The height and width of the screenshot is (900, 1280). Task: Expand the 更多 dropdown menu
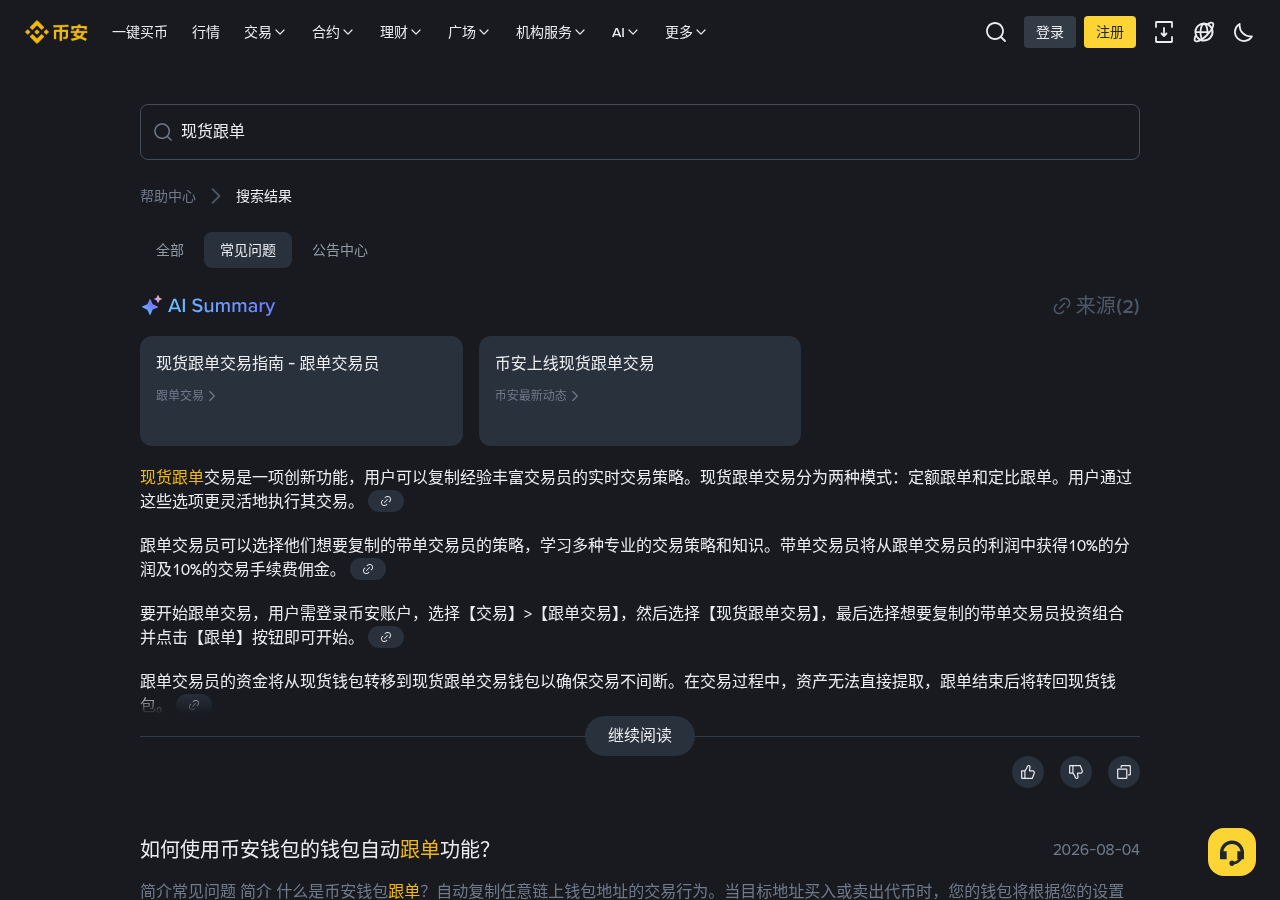[686, 32]
